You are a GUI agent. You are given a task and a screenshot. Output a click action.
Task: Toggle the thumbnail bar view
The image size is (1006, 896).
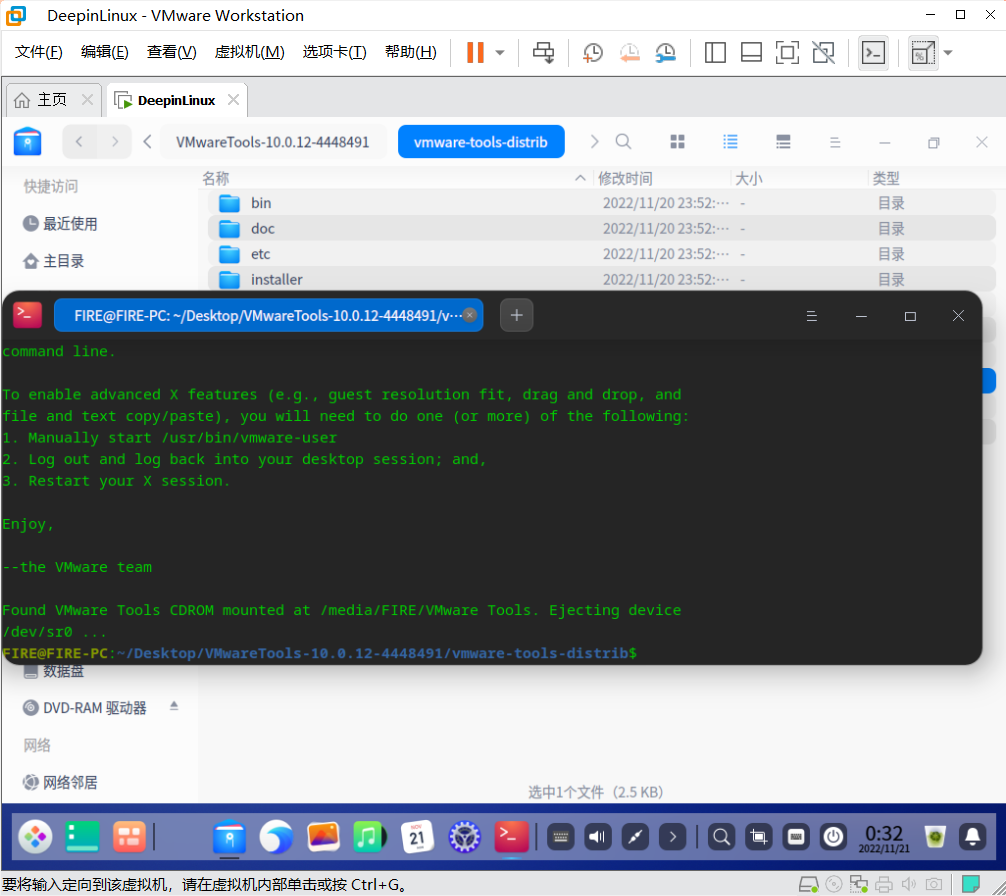[751, 53]
